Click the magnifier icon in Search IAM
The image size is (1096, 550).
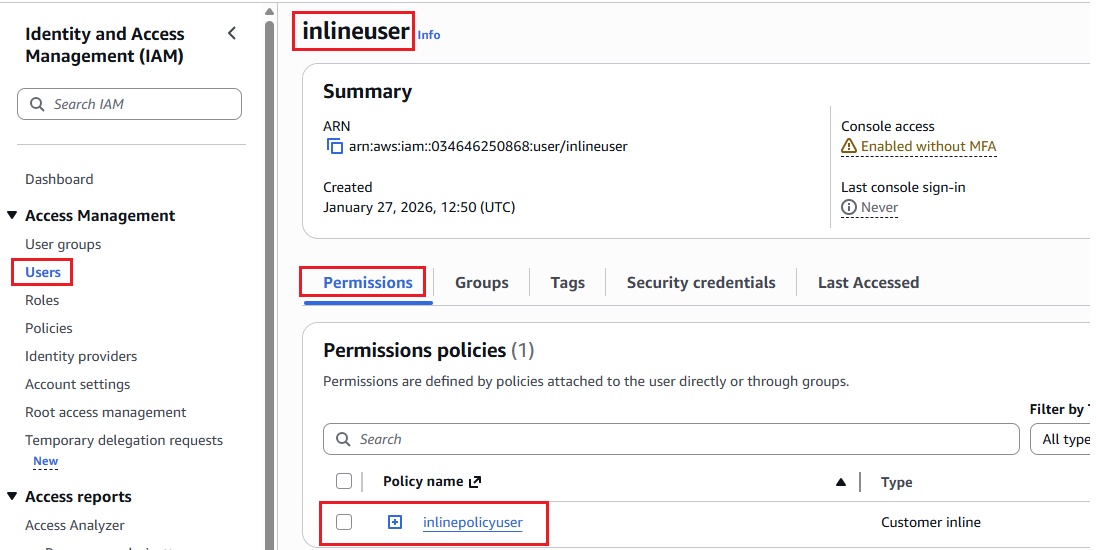point(38,104)
